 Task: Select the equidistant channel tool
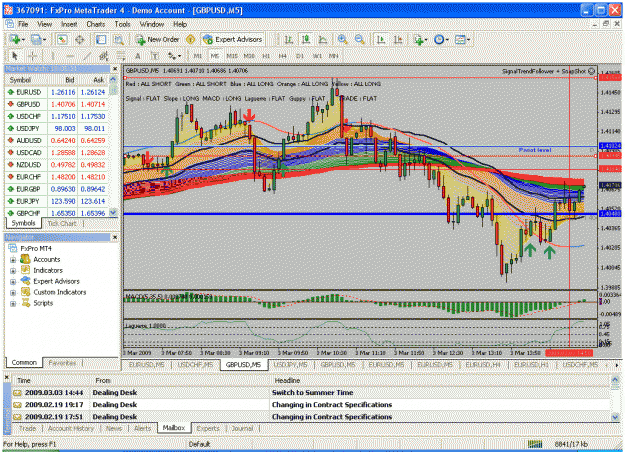[x=104, y=56]
